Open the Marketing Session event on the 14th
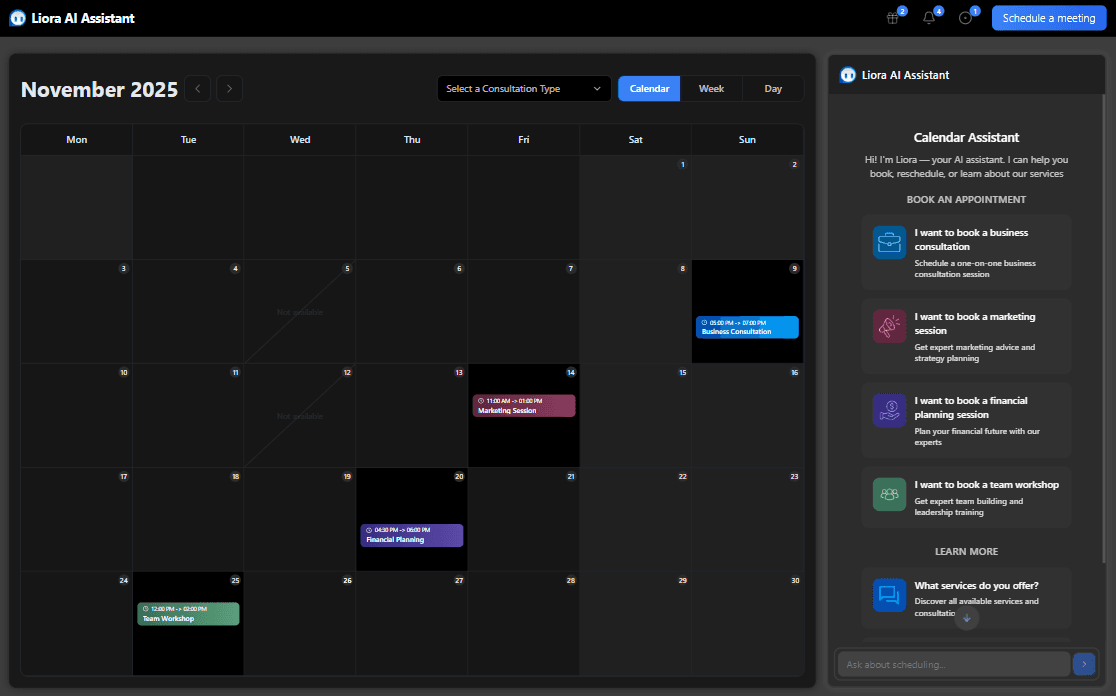Viewport: 1116px width, 696px height. pyautogui.click(x=524, y=405)
